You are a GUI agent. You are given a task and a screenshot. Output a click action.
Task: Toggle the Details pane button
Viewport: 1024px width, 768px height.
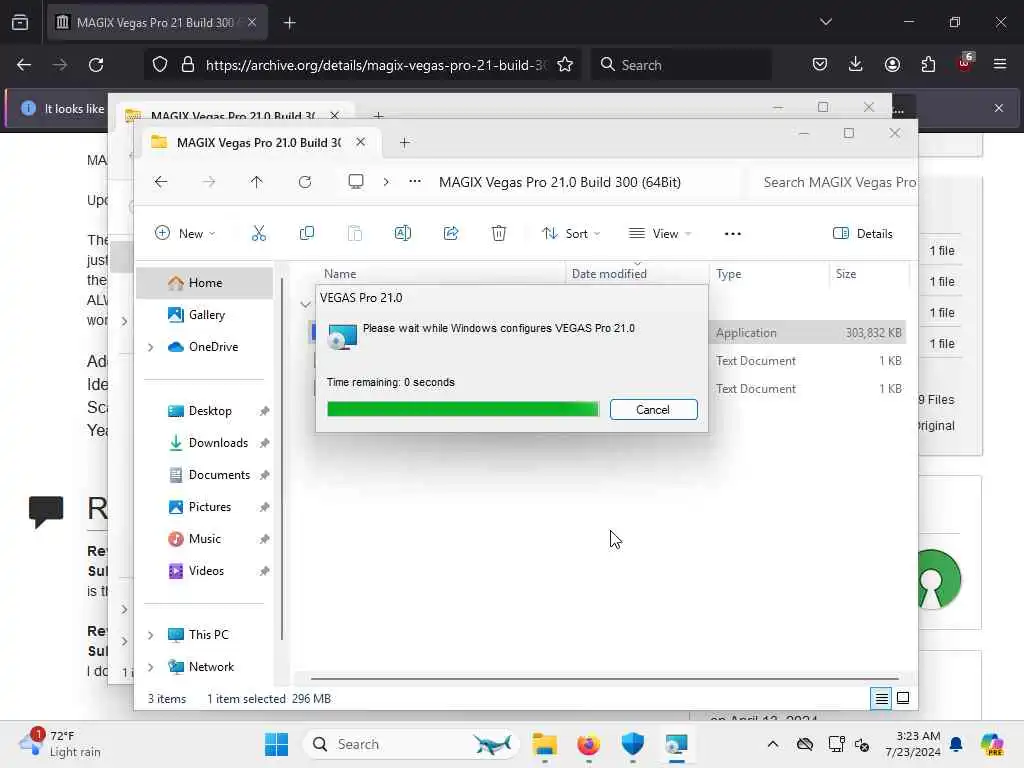click(863, 233)
